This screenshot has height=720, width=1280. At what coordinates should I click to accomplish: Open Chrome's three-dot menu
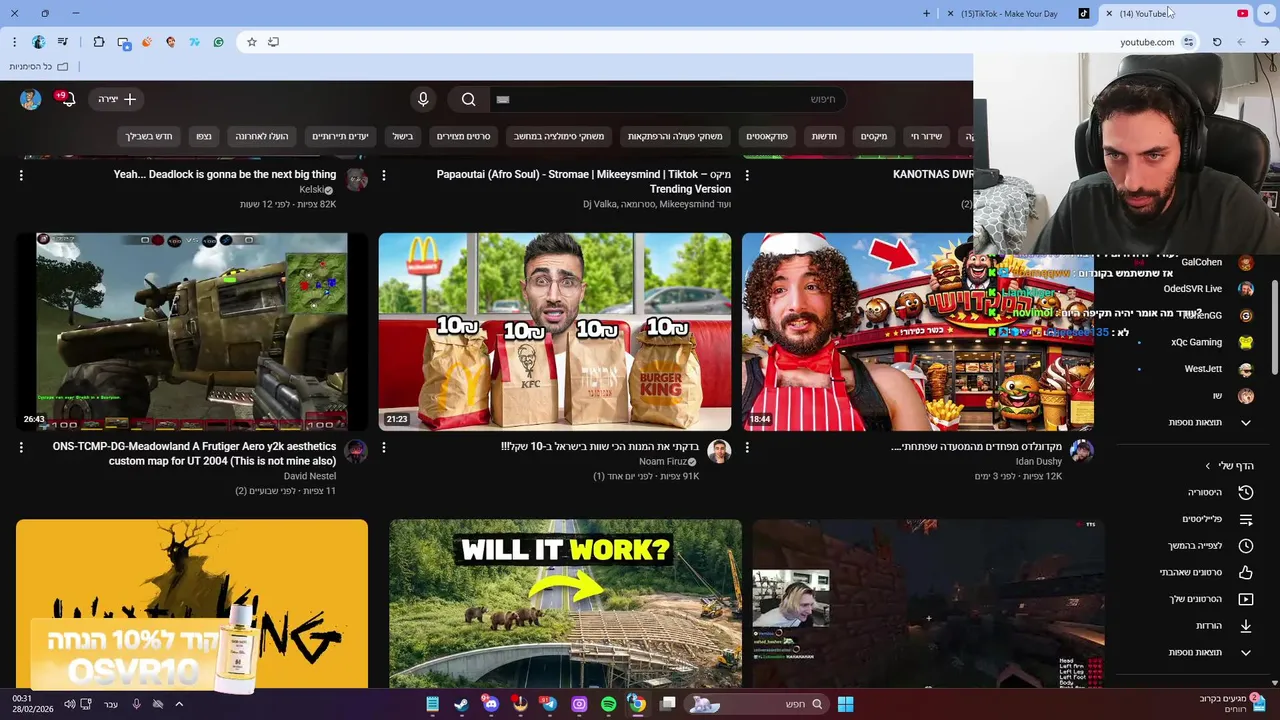14,42
